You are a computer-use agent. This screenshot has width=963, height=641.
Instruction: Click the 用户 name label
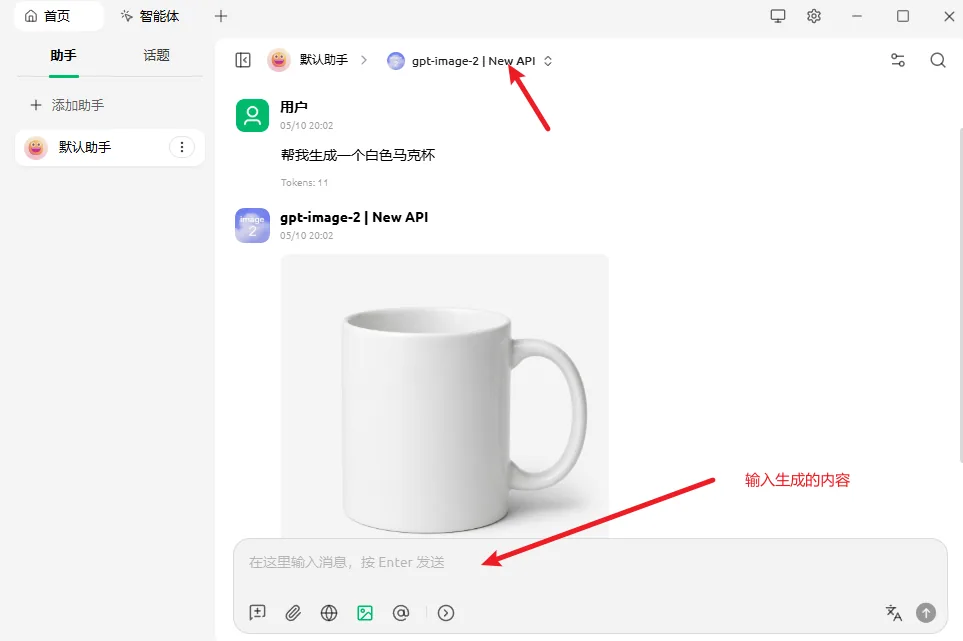pos(294,107)
